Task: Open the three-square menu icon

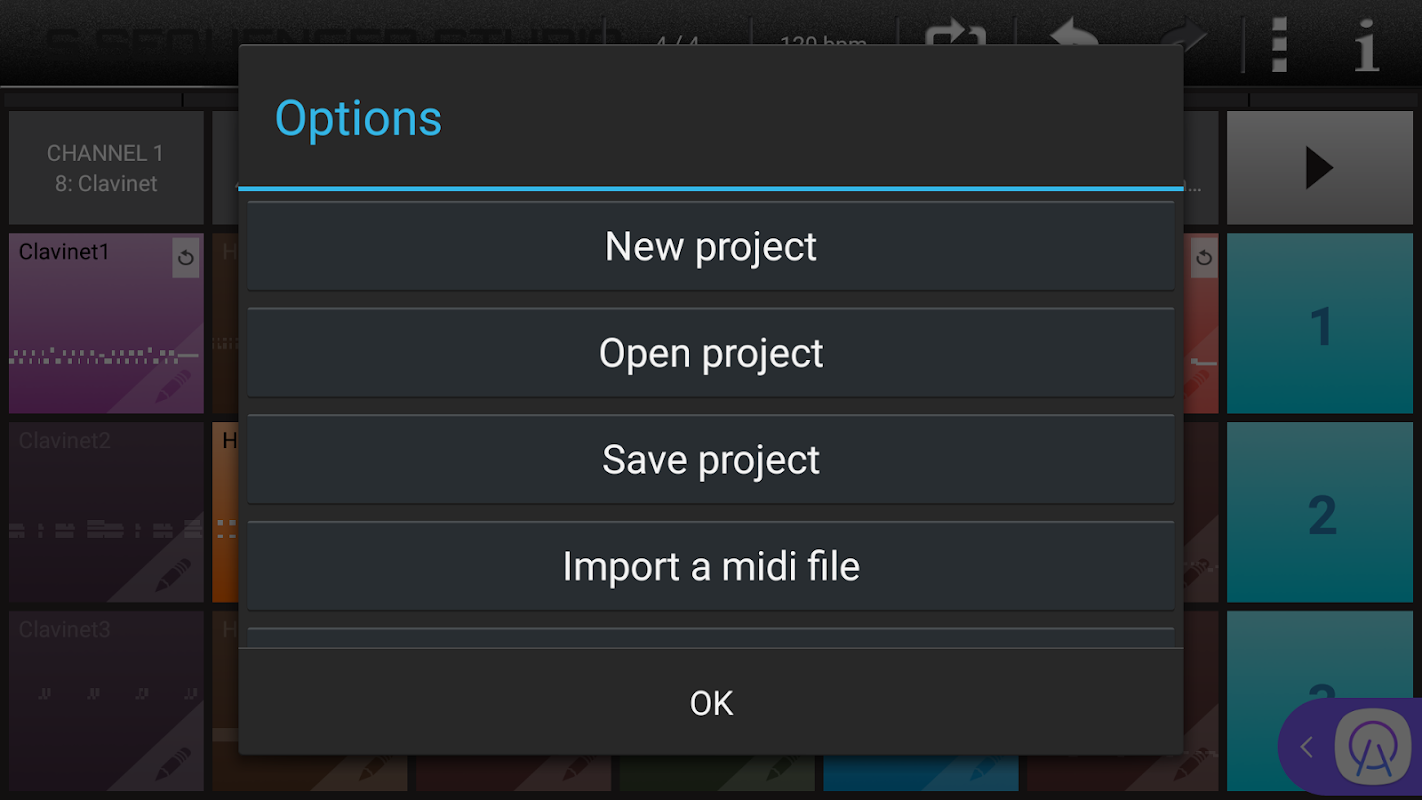Action: 1279,44
